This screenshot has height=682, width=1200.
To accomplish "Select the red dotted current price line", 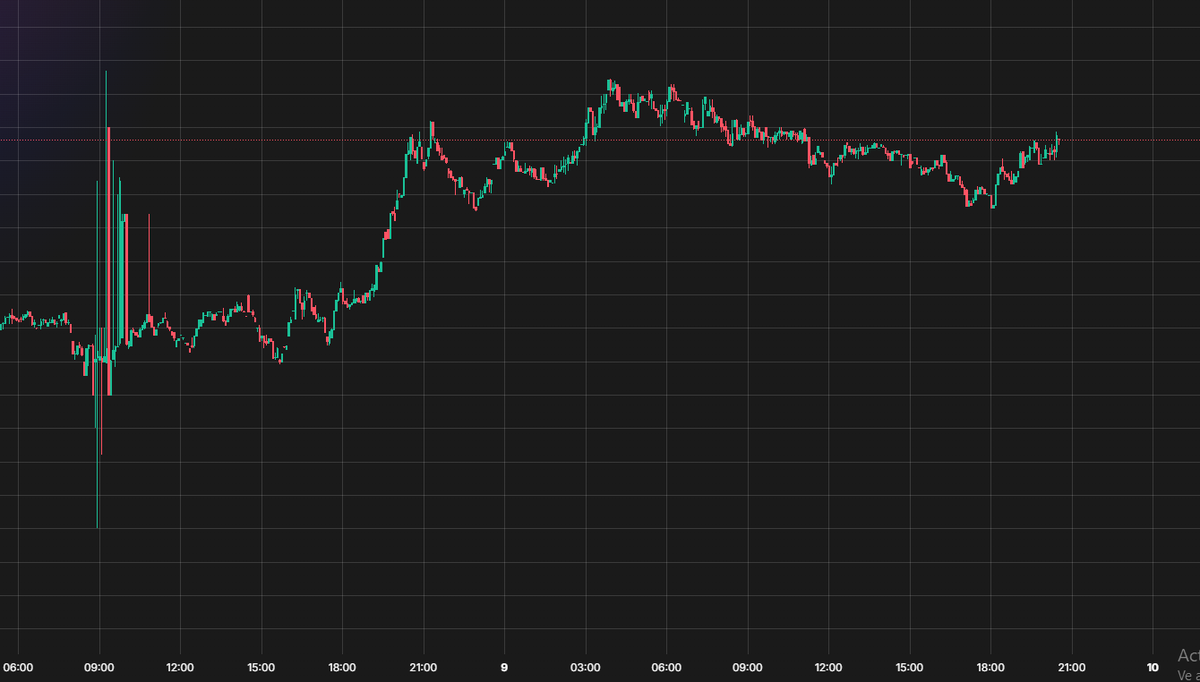I will [x=600, y=140].
